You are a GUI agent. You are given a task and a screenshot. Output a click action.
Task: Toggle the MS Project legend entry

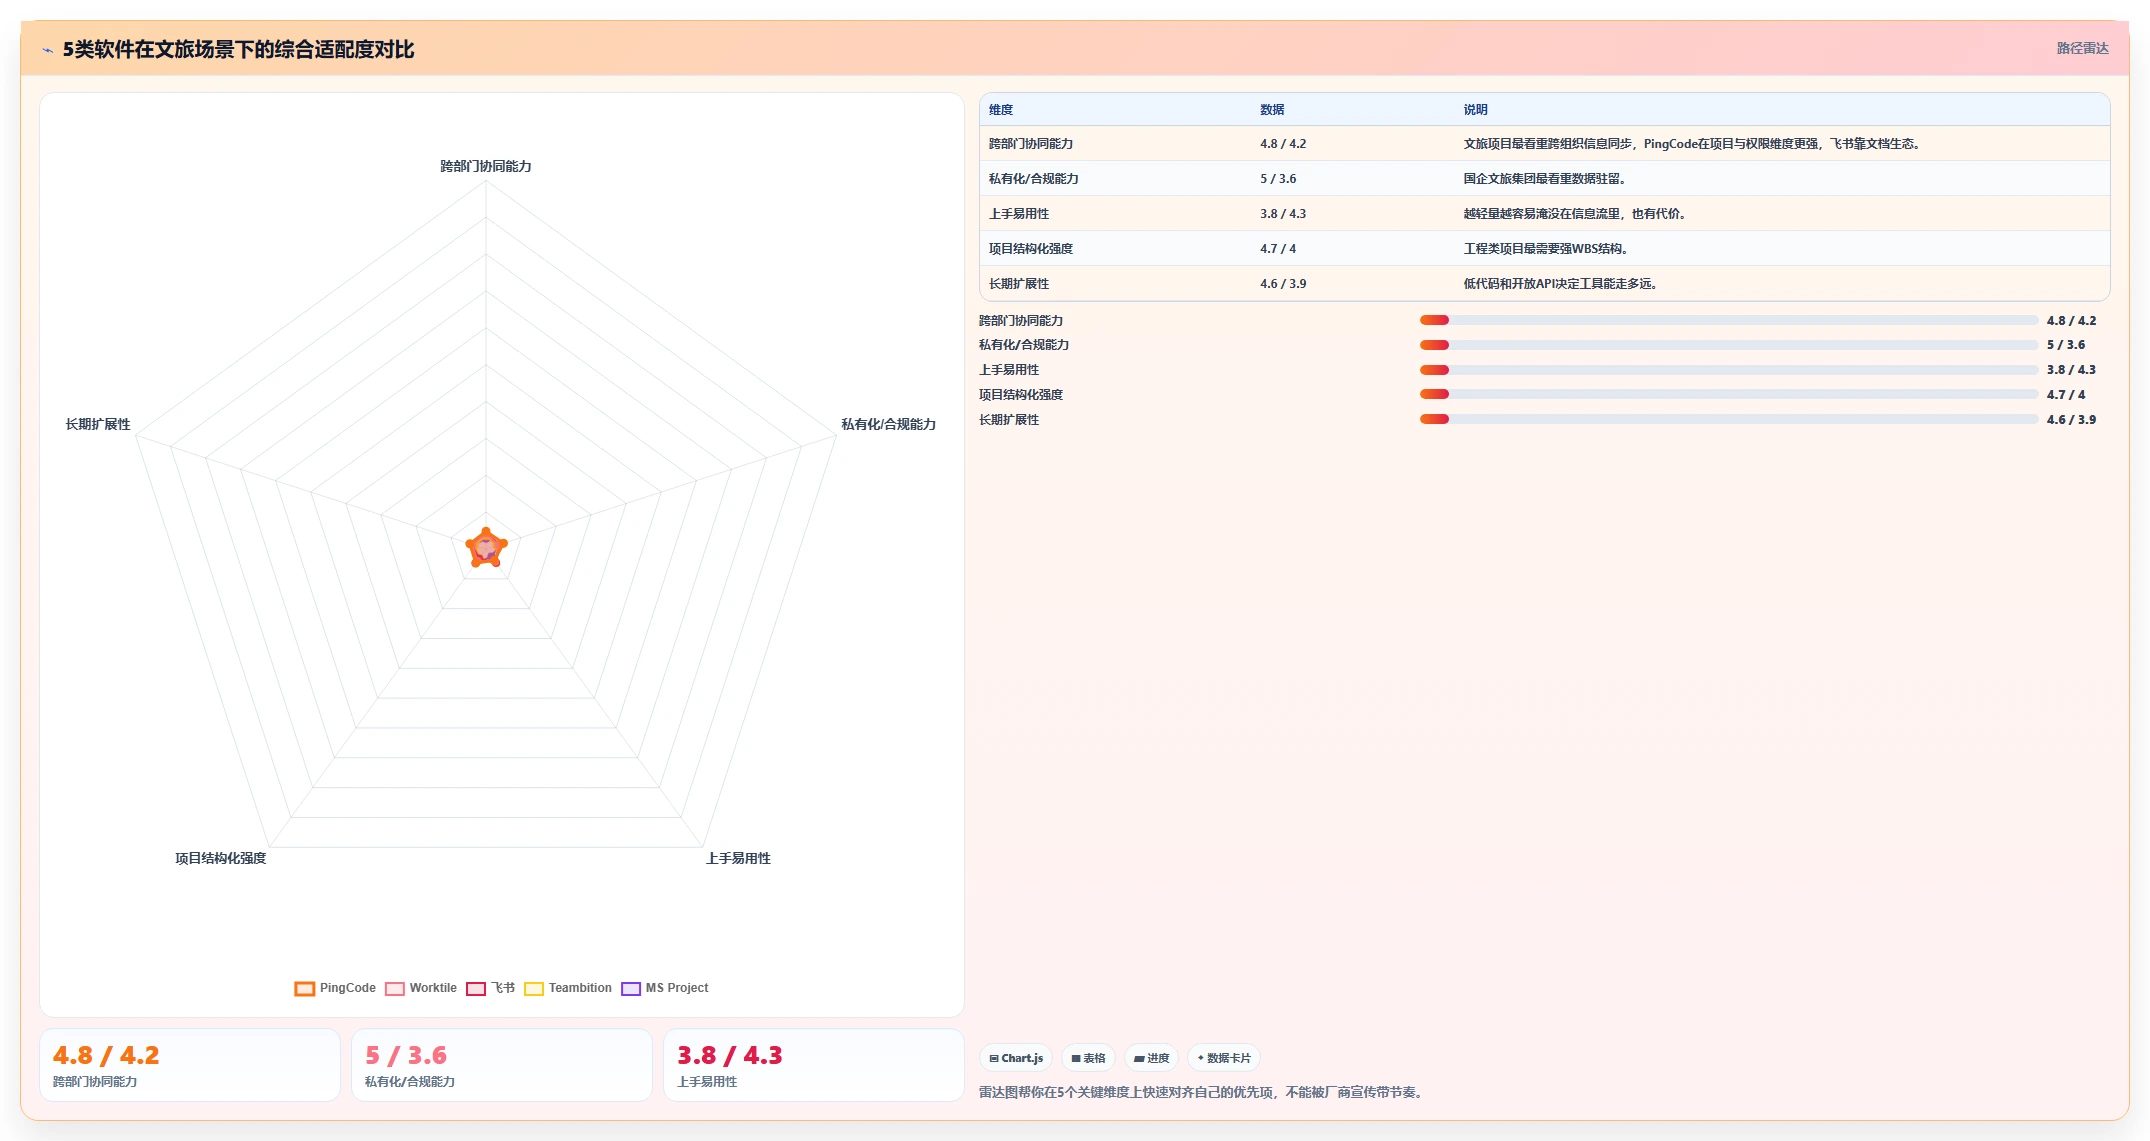(665, 988)
